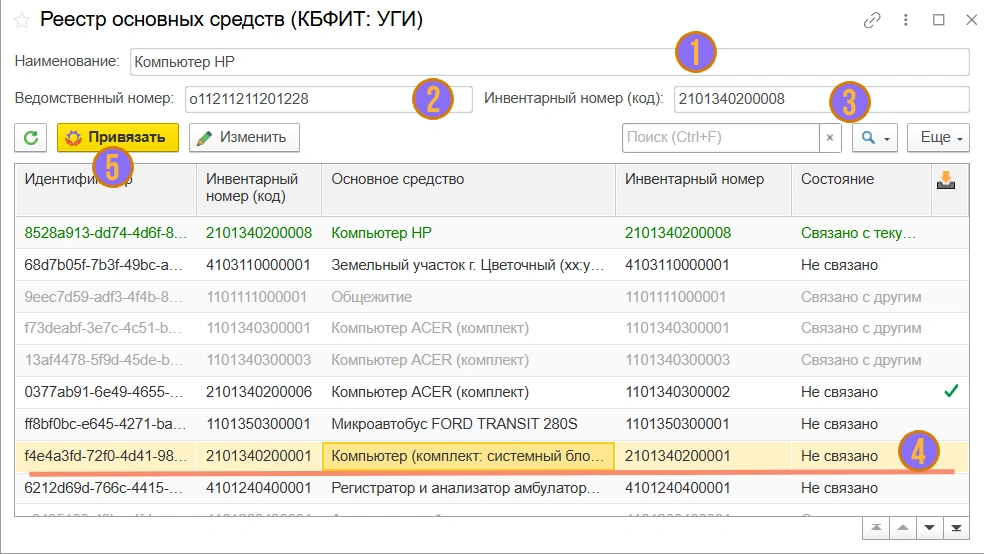The width and height of the screenshot is (984, 554).
Task: Move up one row with up arrow
Action: 902,528
